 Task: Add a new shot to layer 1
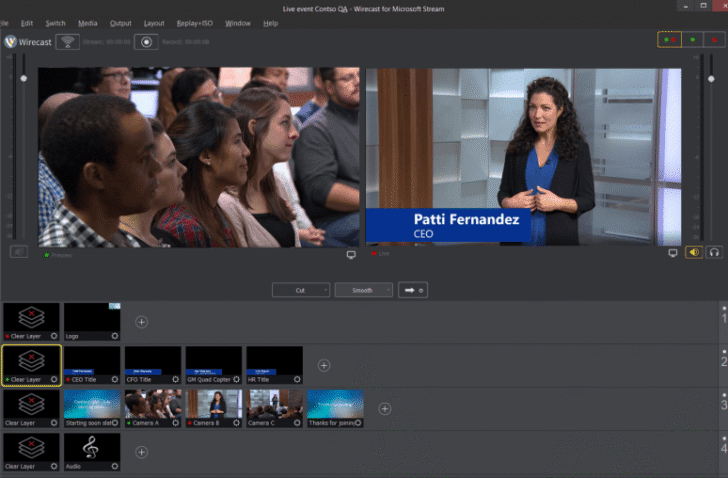pyautogui.click(x=142, y=322)
